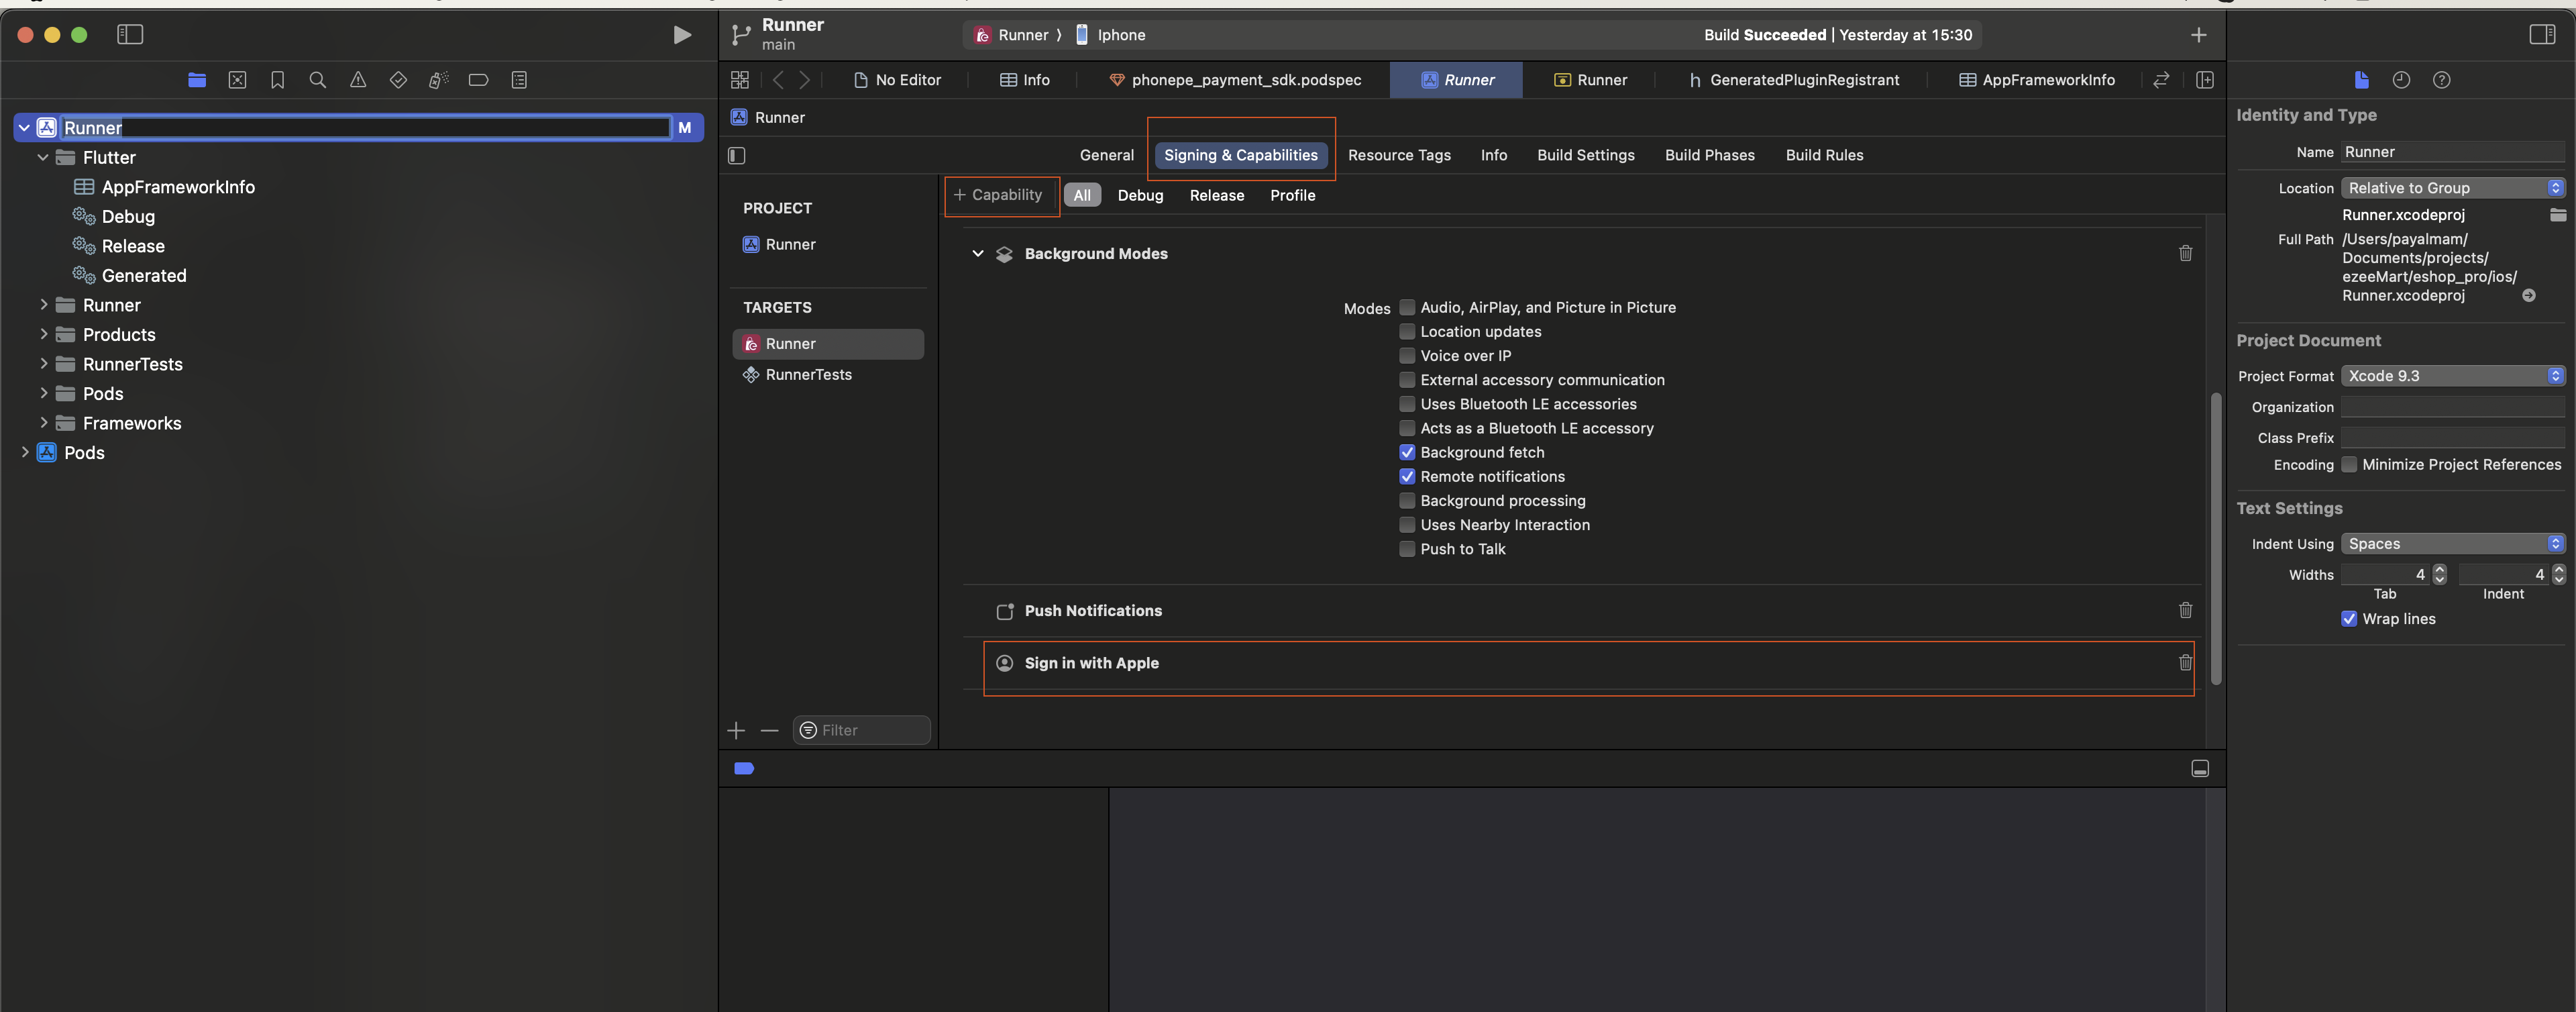
Task: Open the phonepe_payment_sdk.podspec editor tab
Action: pyautogui.click(x=1235, y=80)
